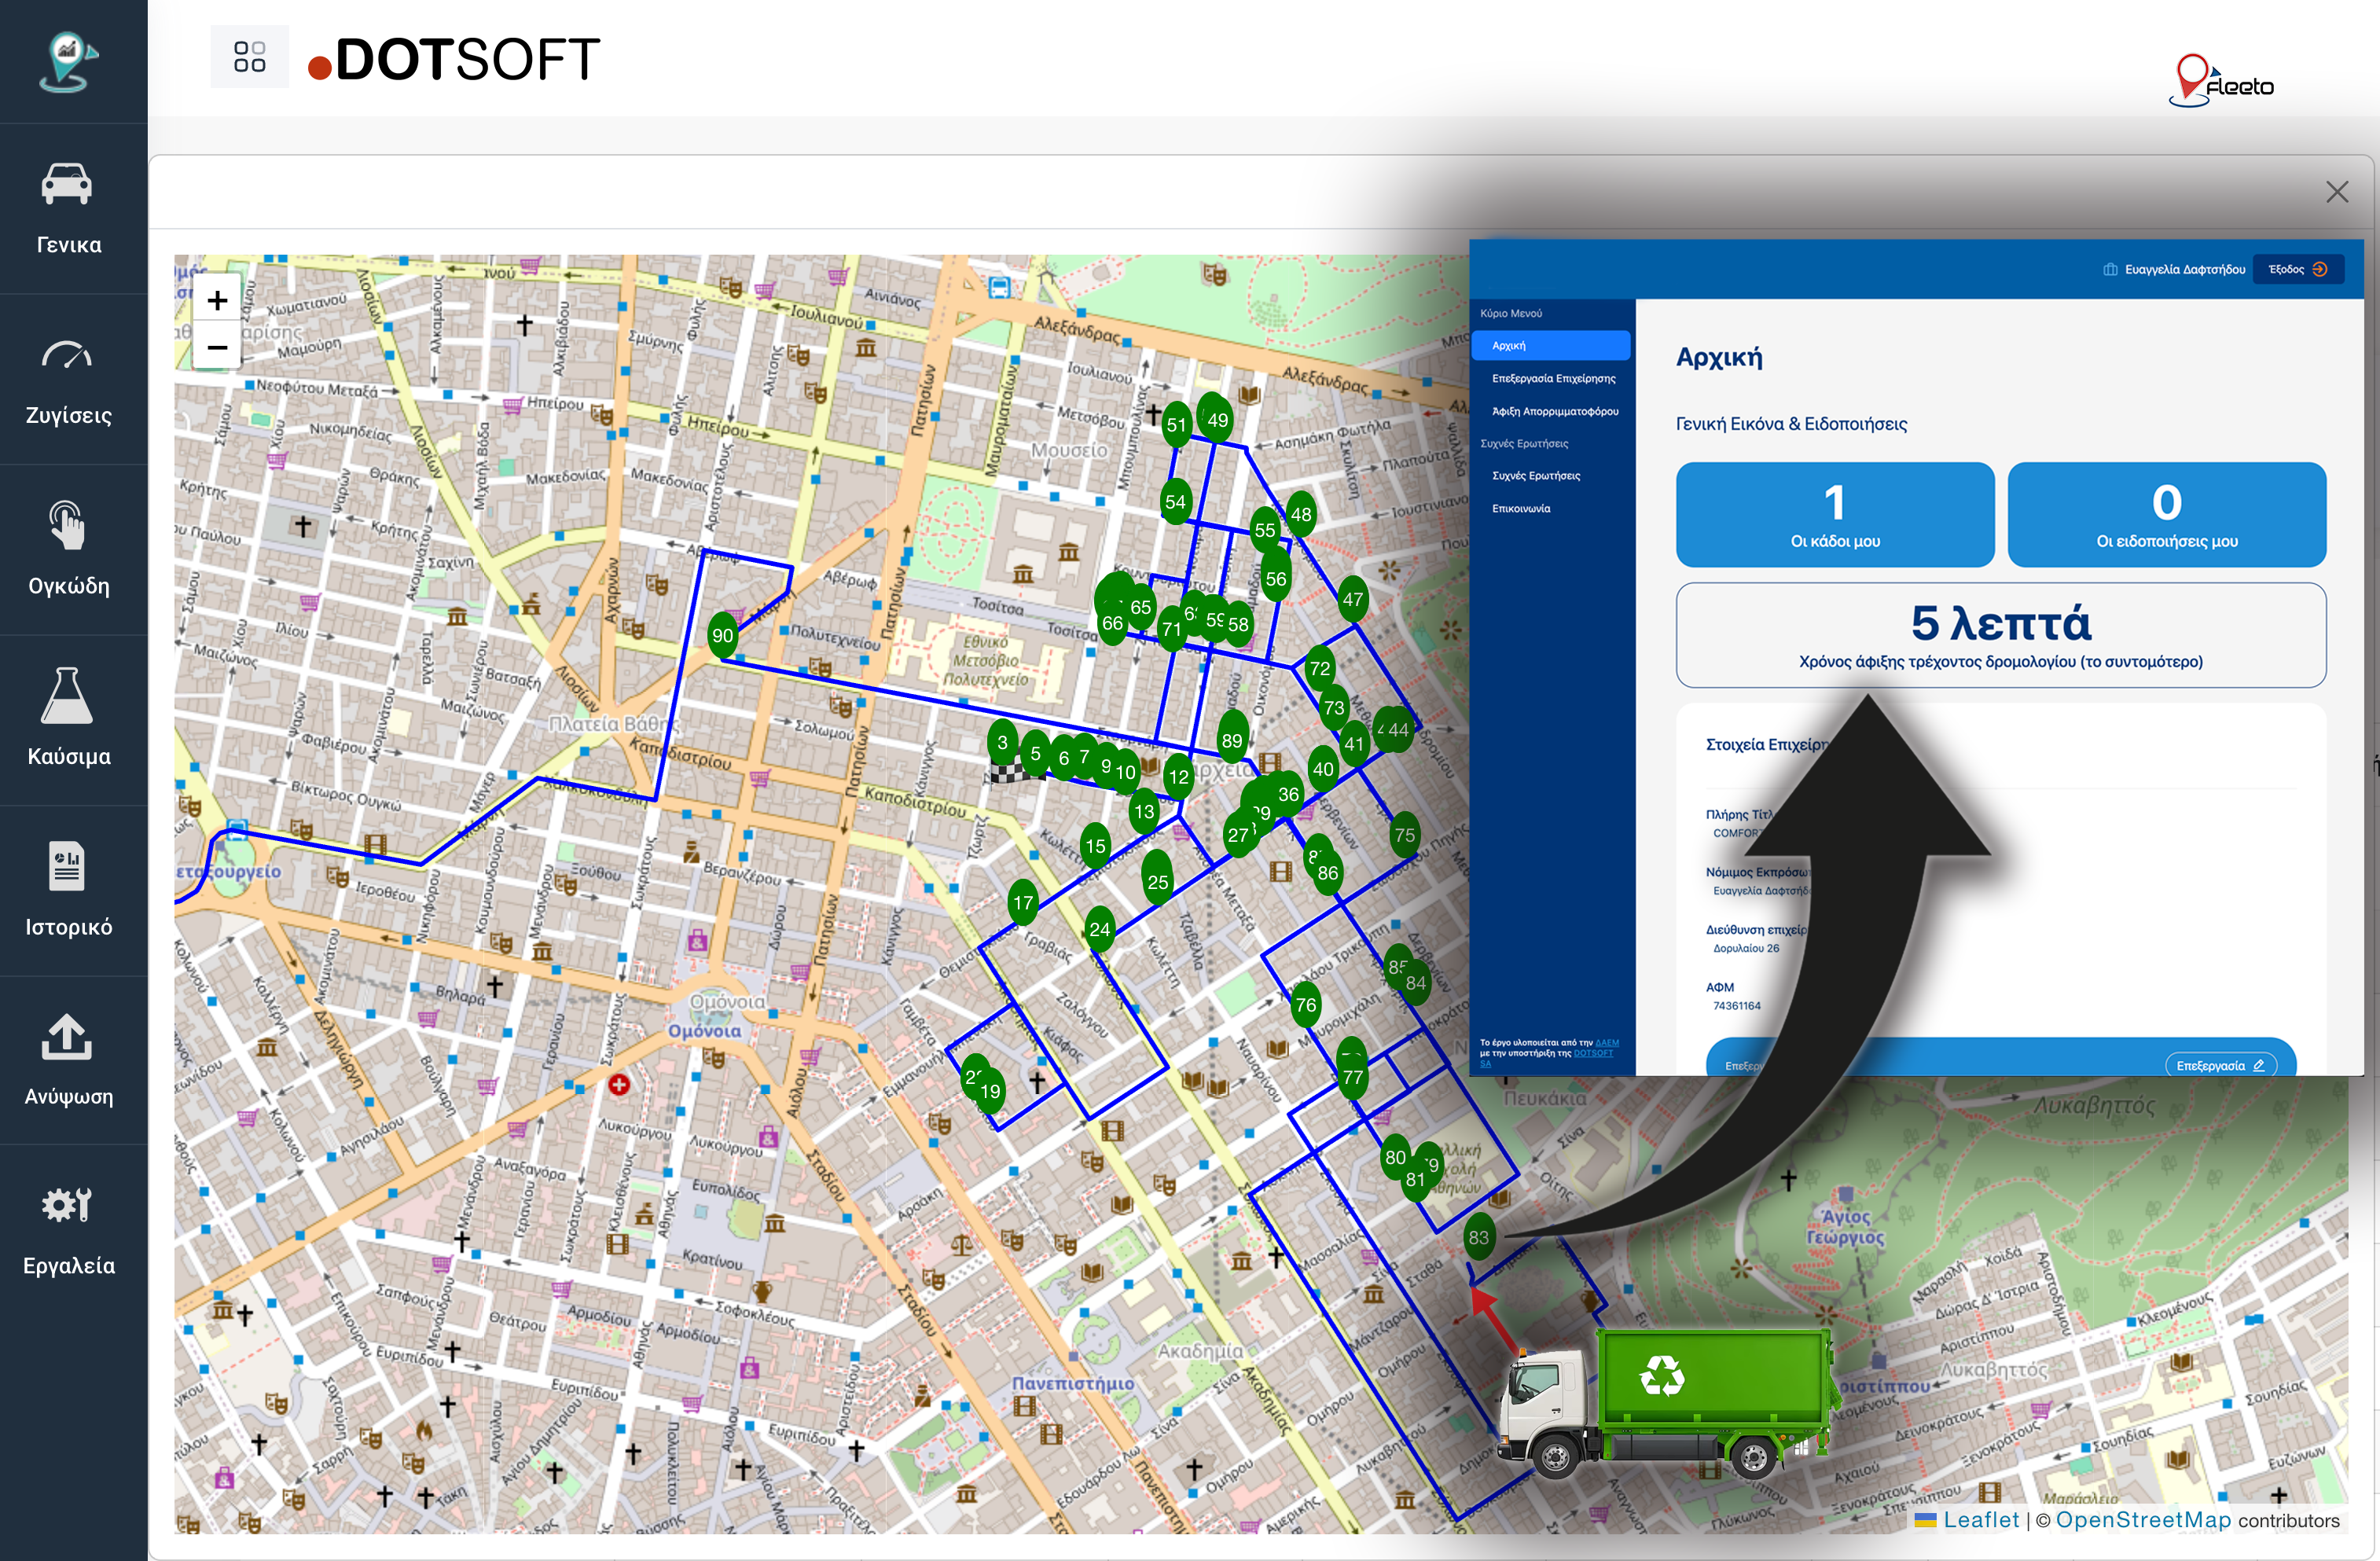Open the Leaflet attribution link
2380x1561 pixels.
pos(1981,1519)
